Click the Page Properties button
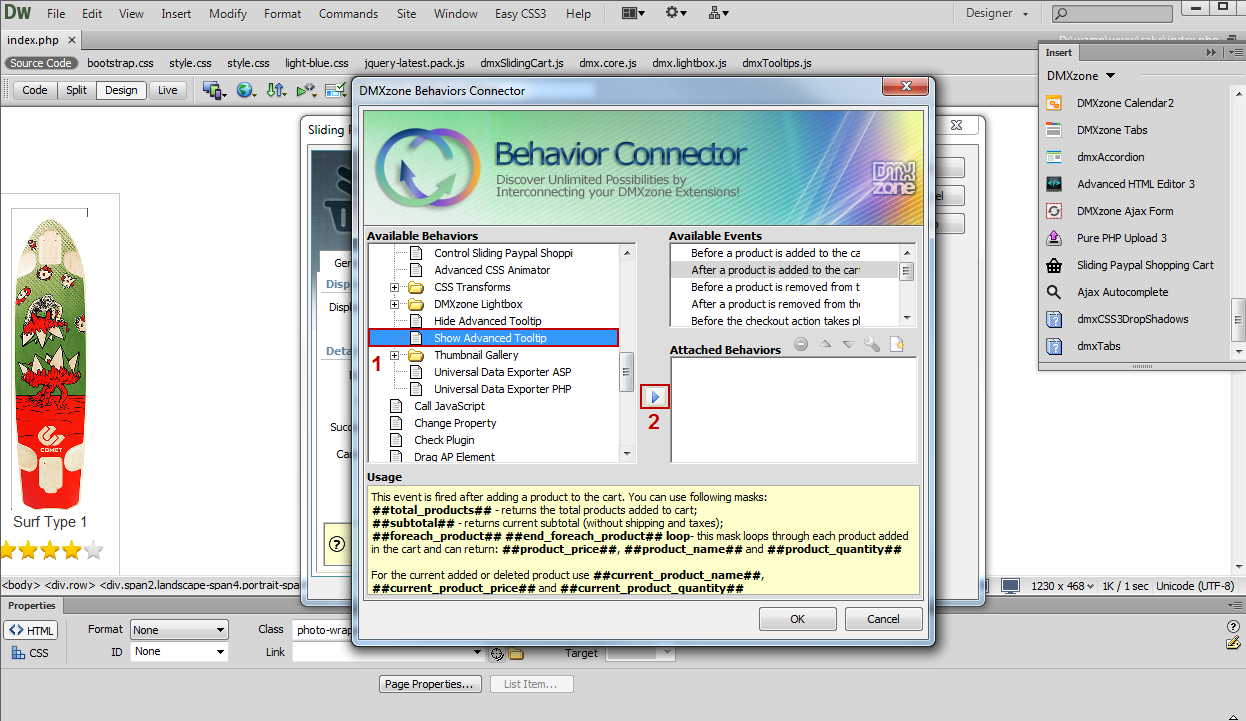 tap(431, 684)
